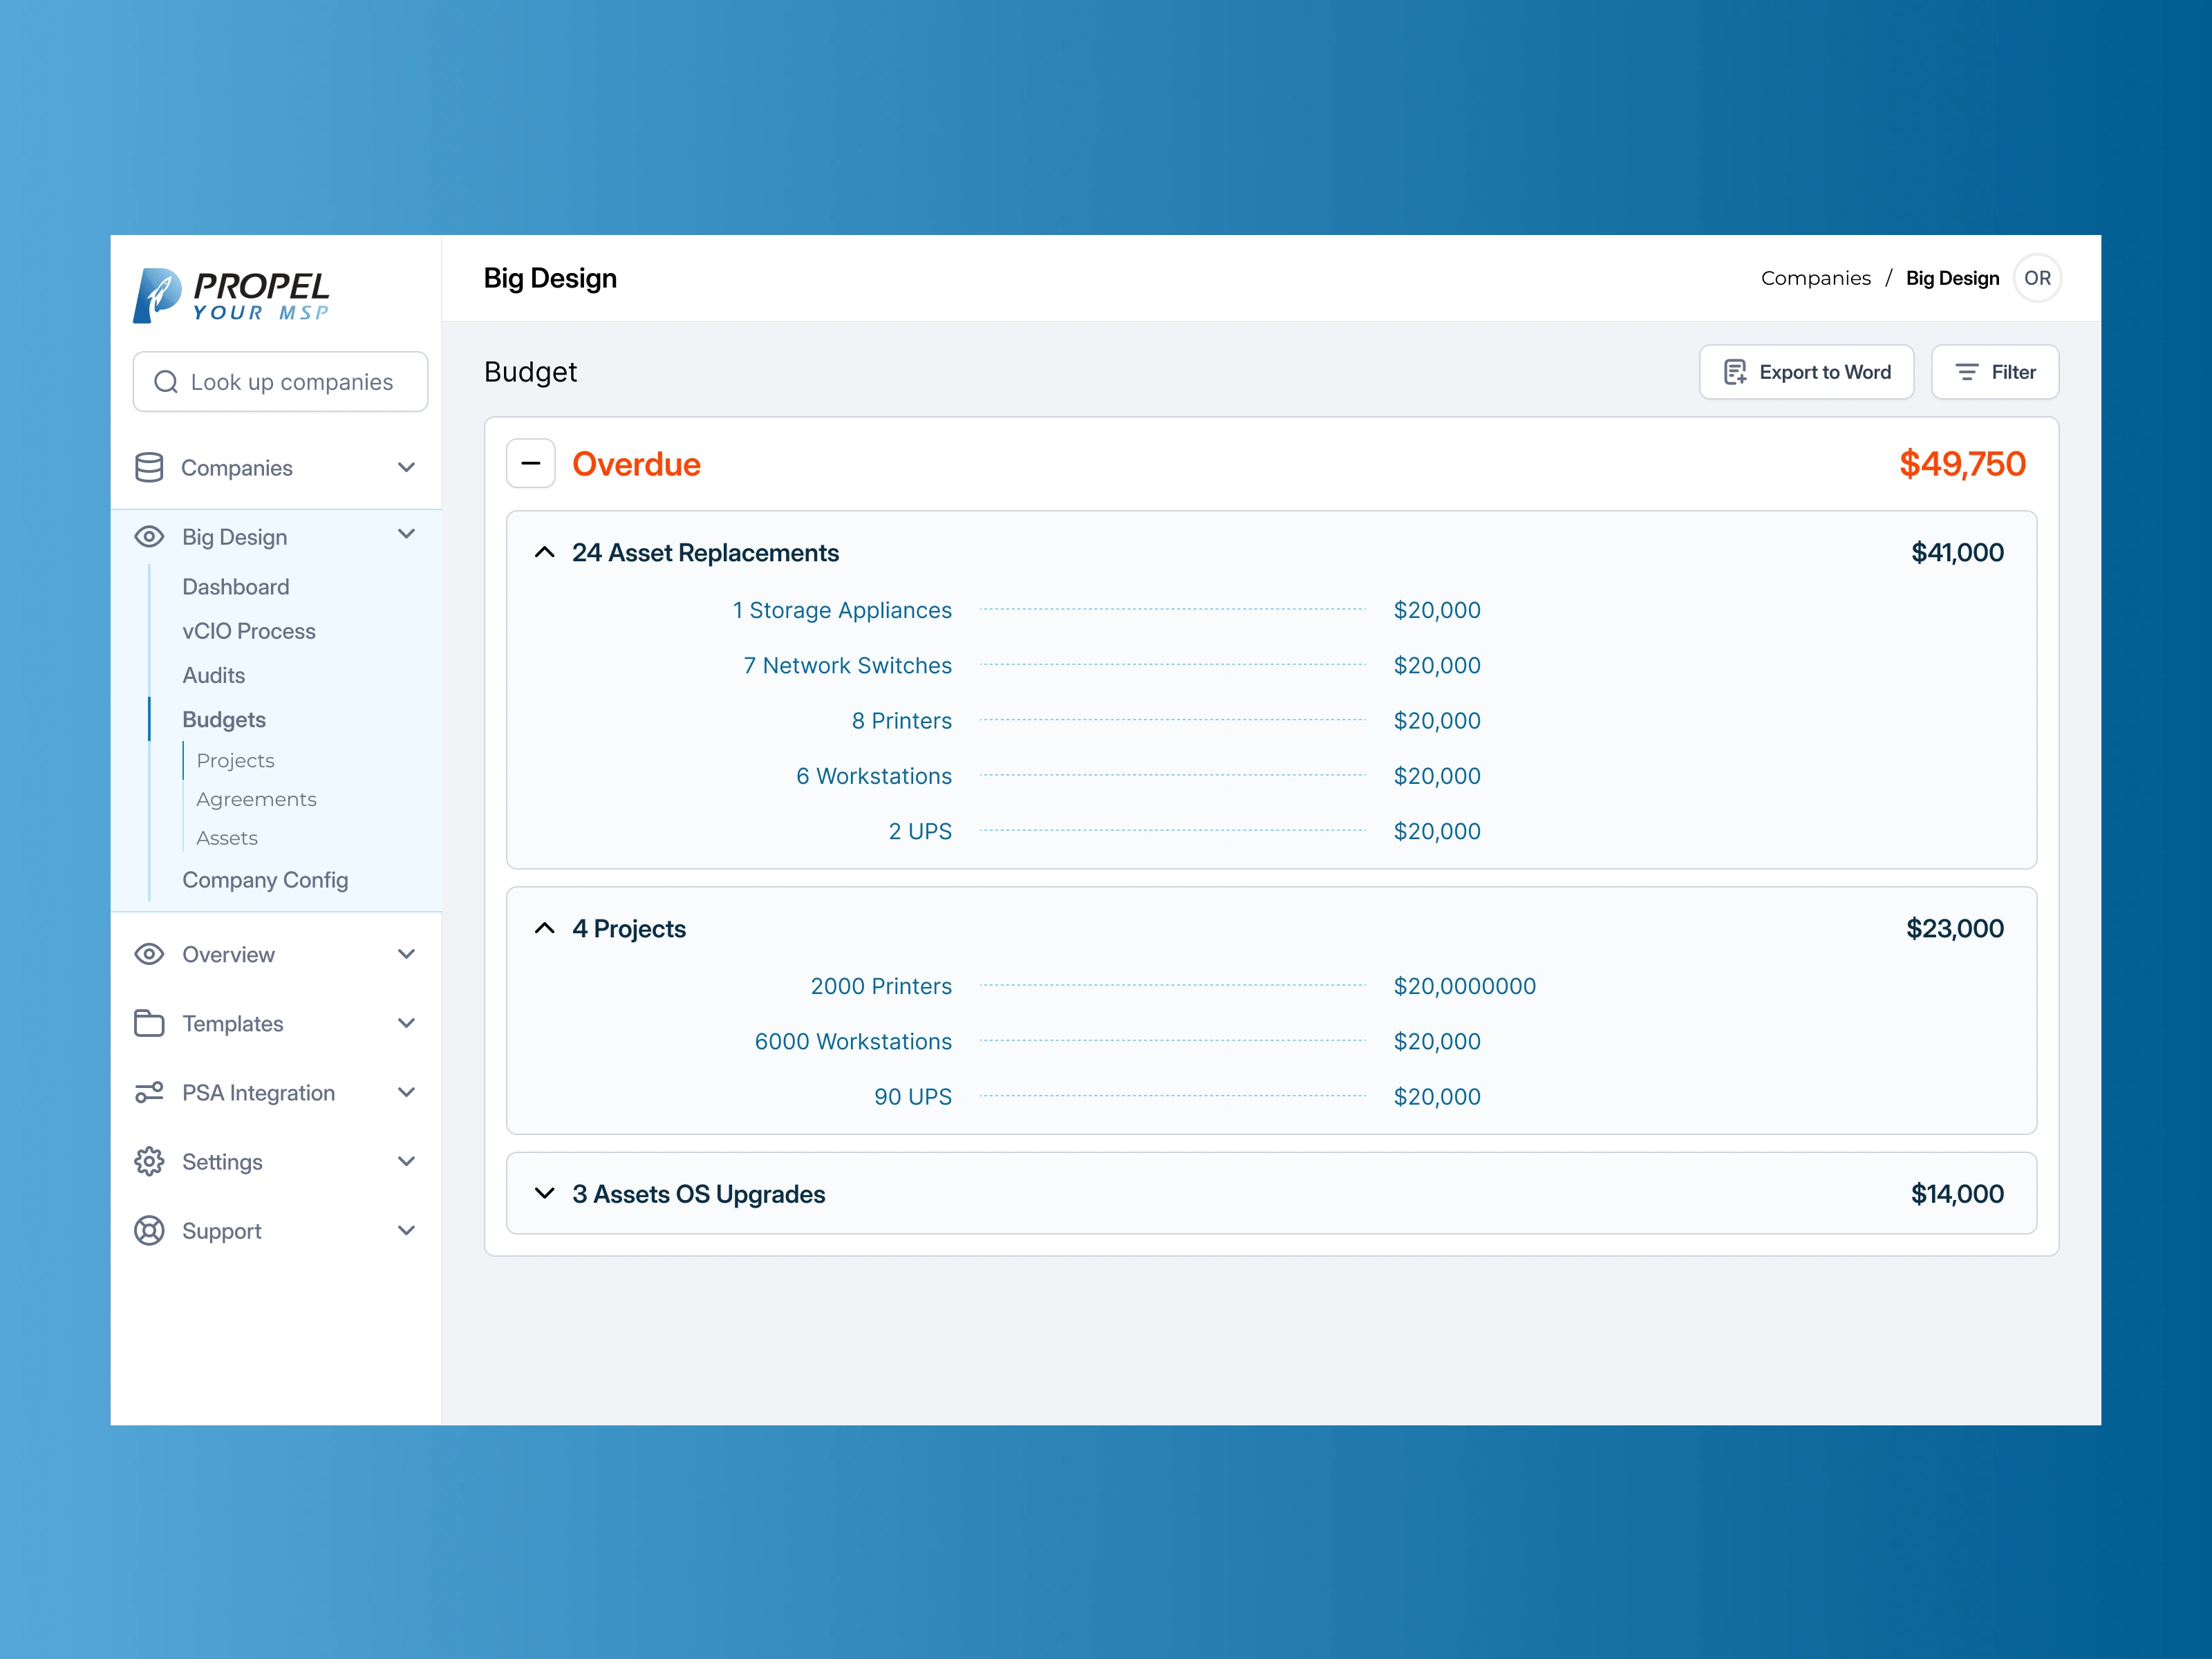
Task: Click the Big Design eye icon
Action: [x=149, y=537]
